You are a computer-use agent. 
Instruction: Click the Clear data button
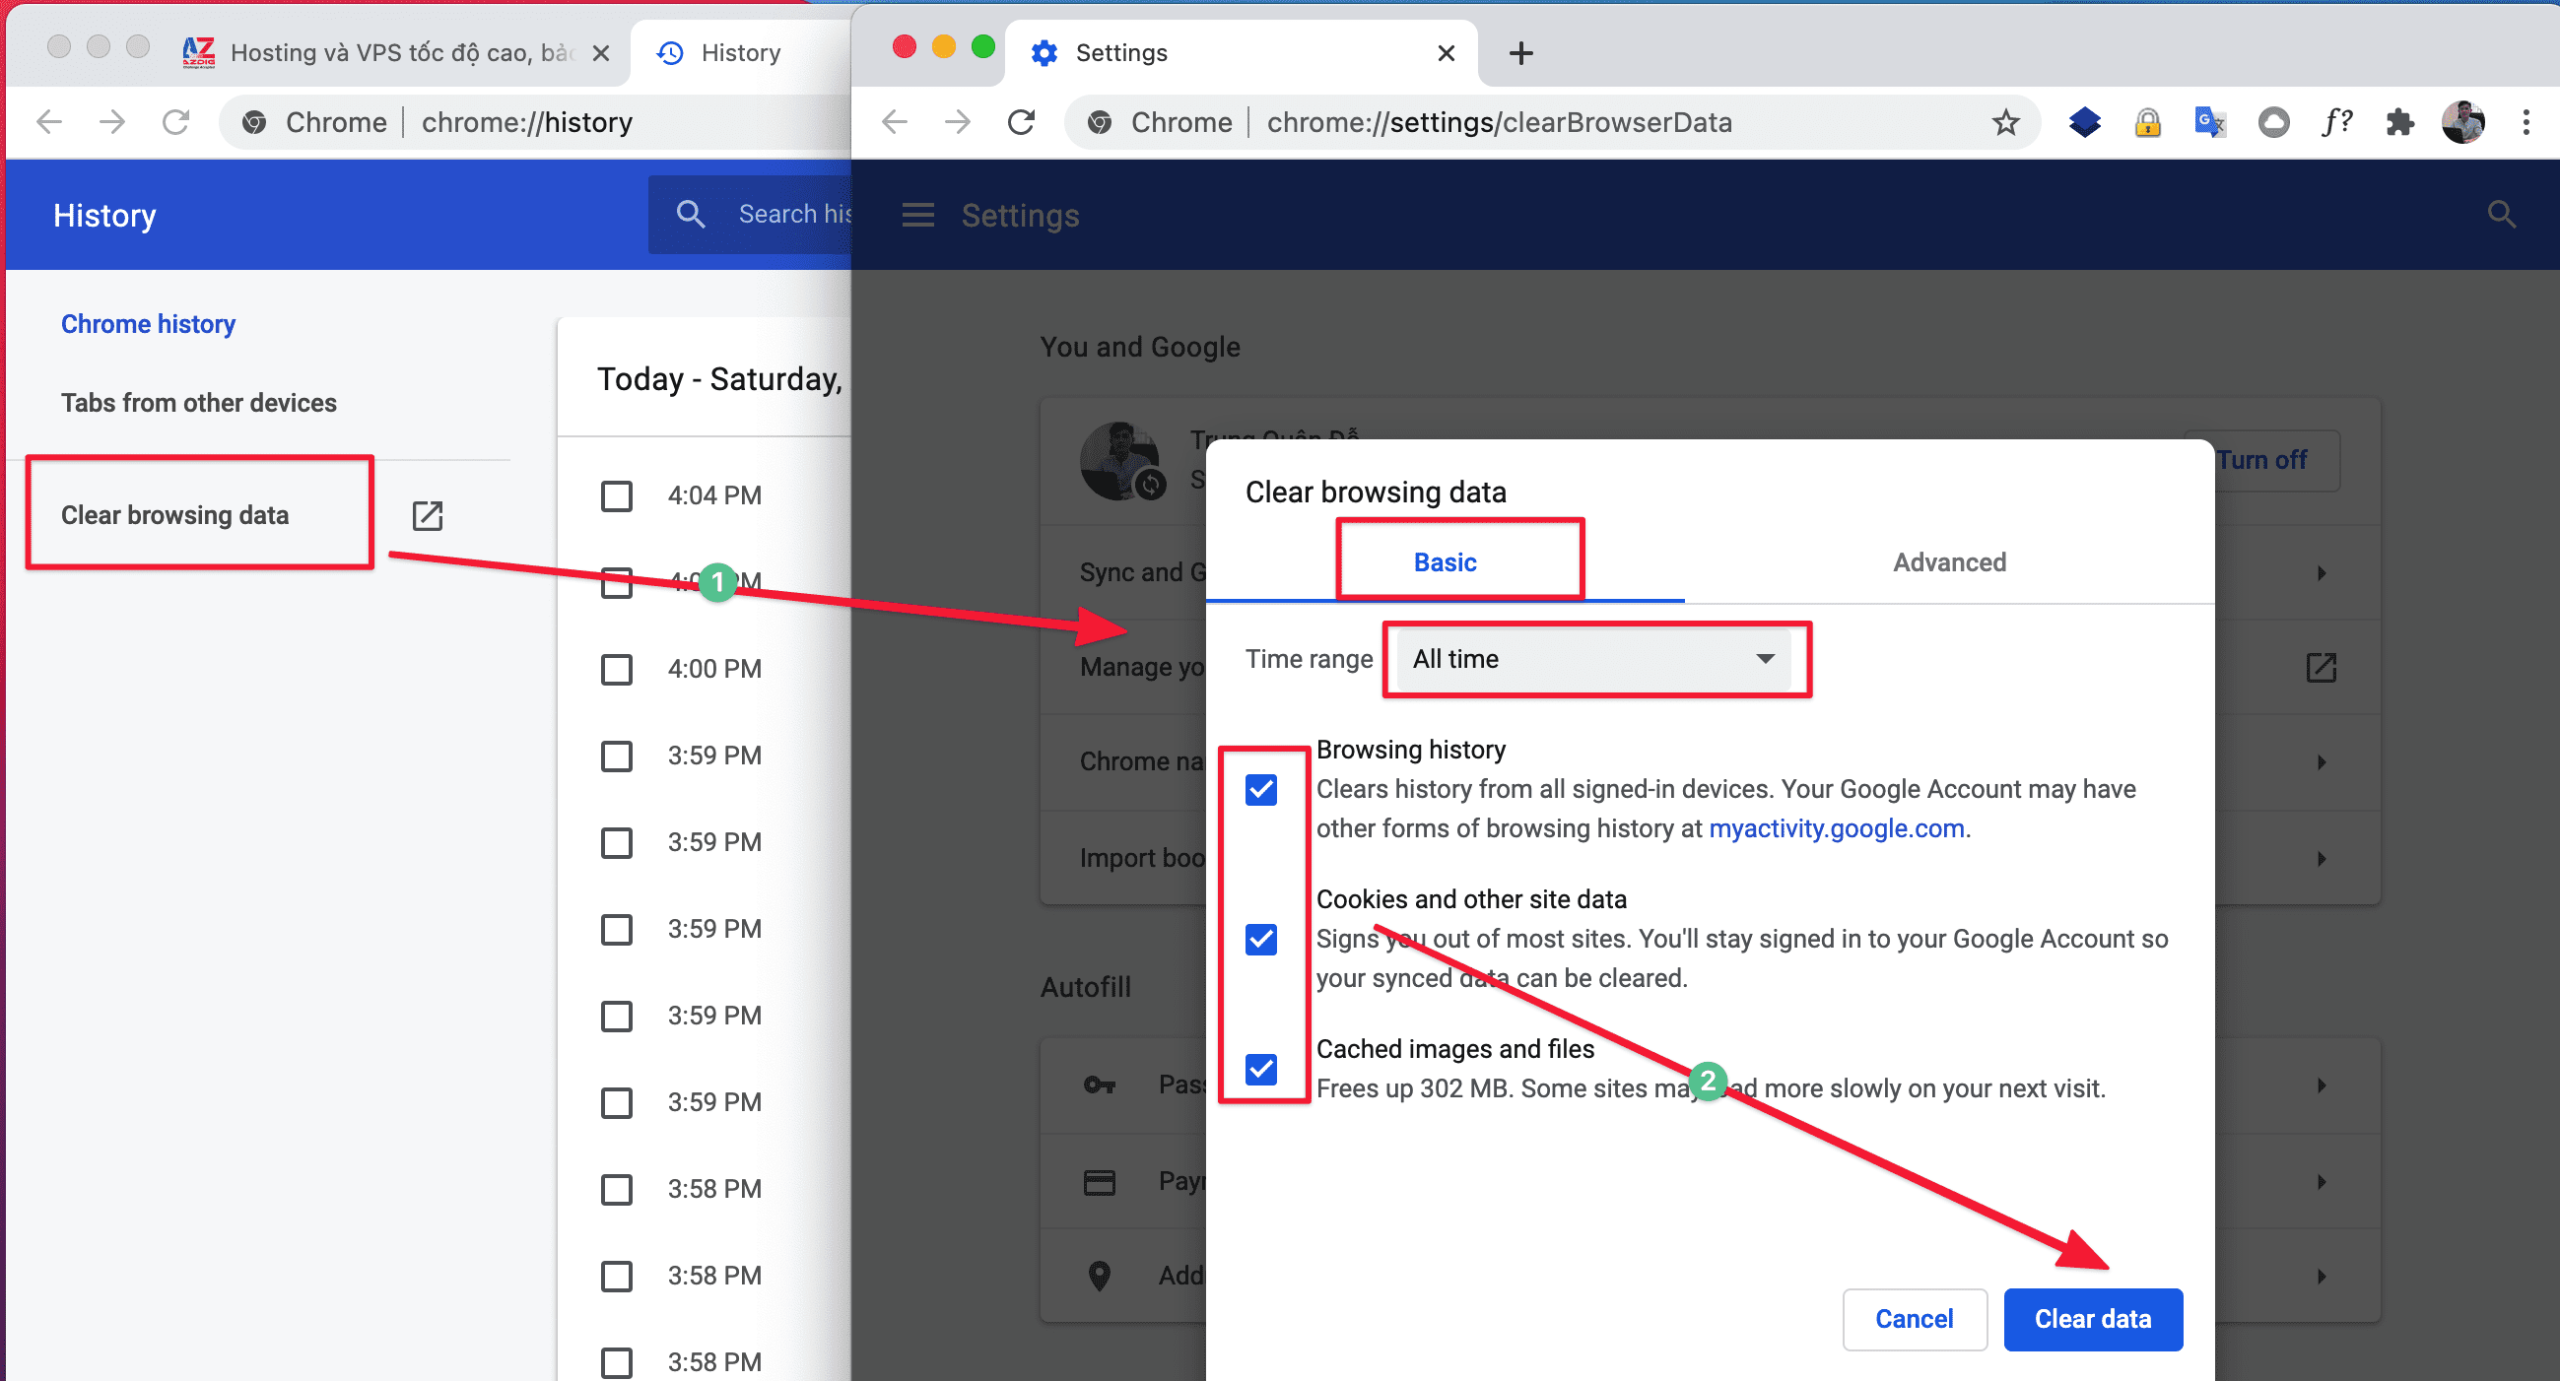coord(2092,1319)
